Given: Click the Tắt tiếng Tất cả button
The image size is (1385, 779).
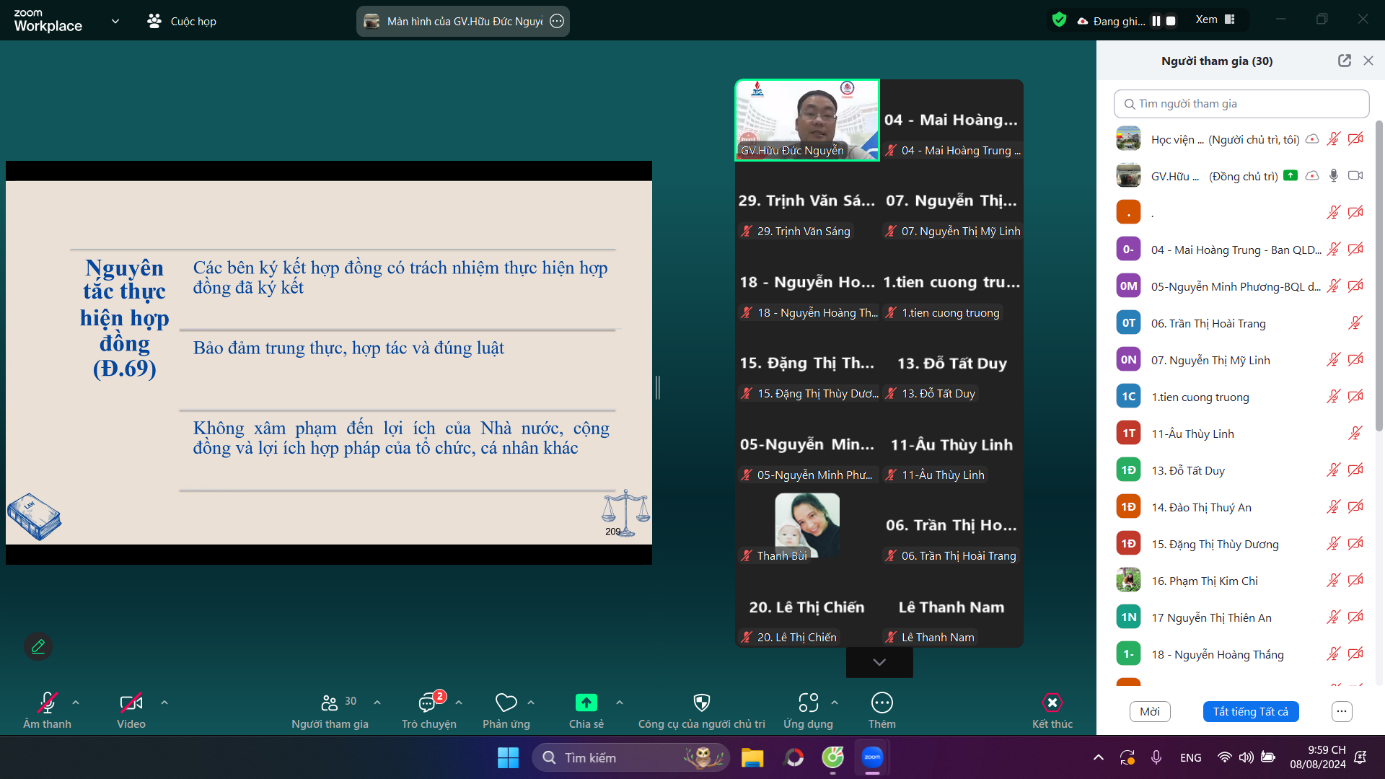Looking at the screenshot, I should (1250, 712).
